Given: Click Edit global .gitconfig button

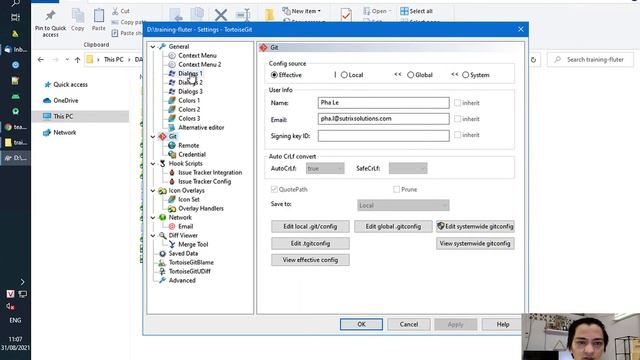Looking at the screenshot, I should pos(393,227).
